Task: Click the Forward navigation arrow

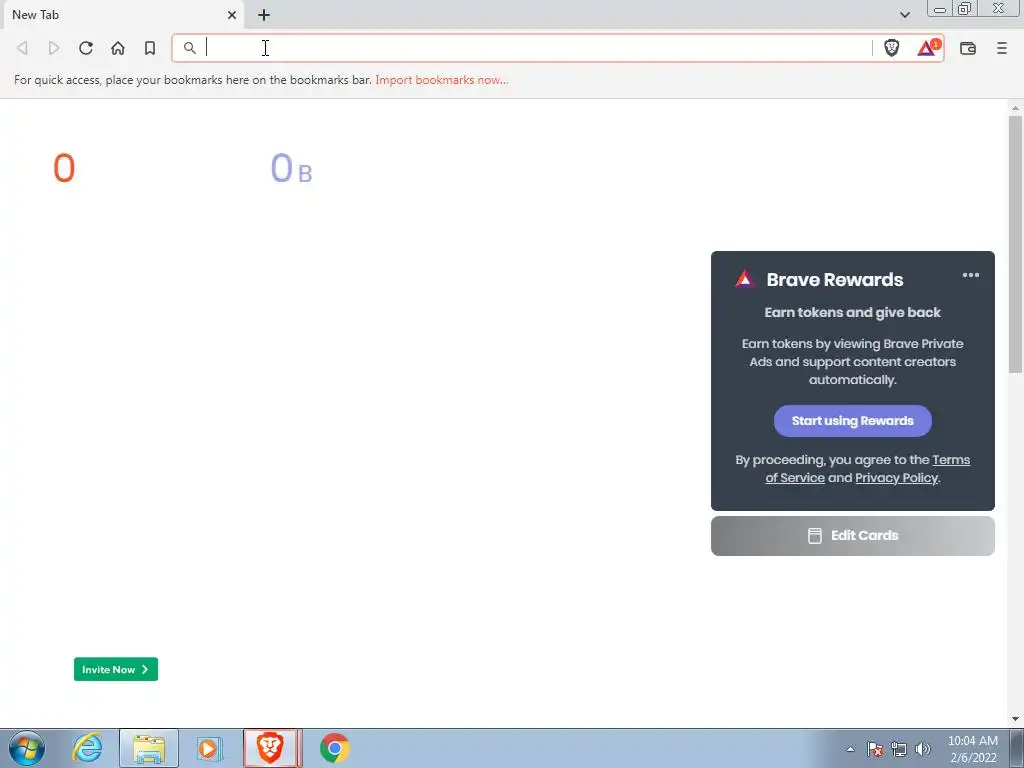Action: click(x=54, y=48)
